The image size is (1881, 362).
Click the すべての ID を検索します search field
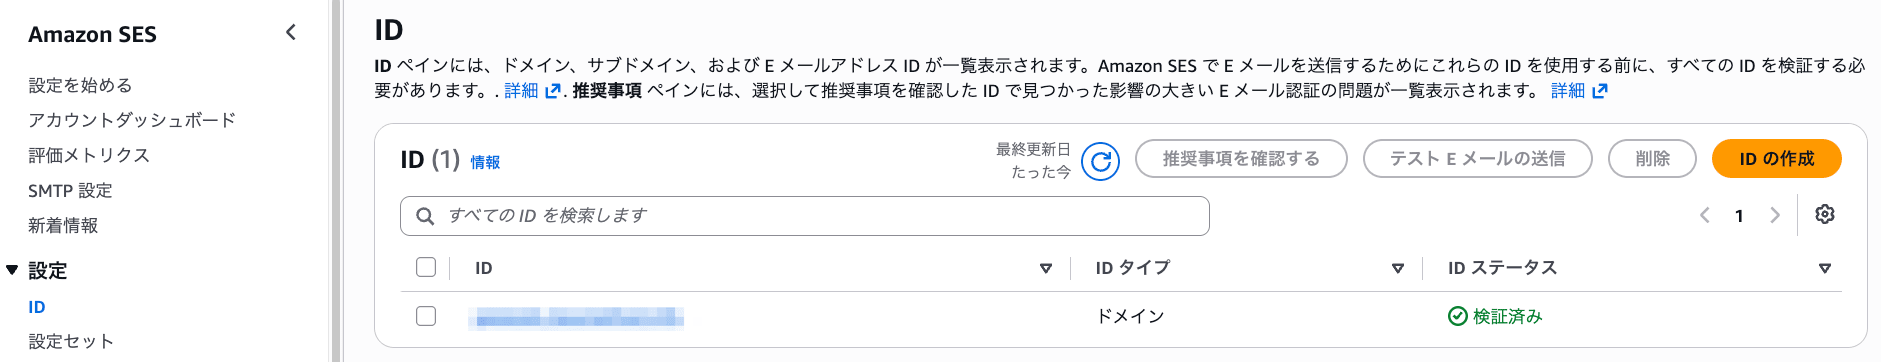[805, 216]
